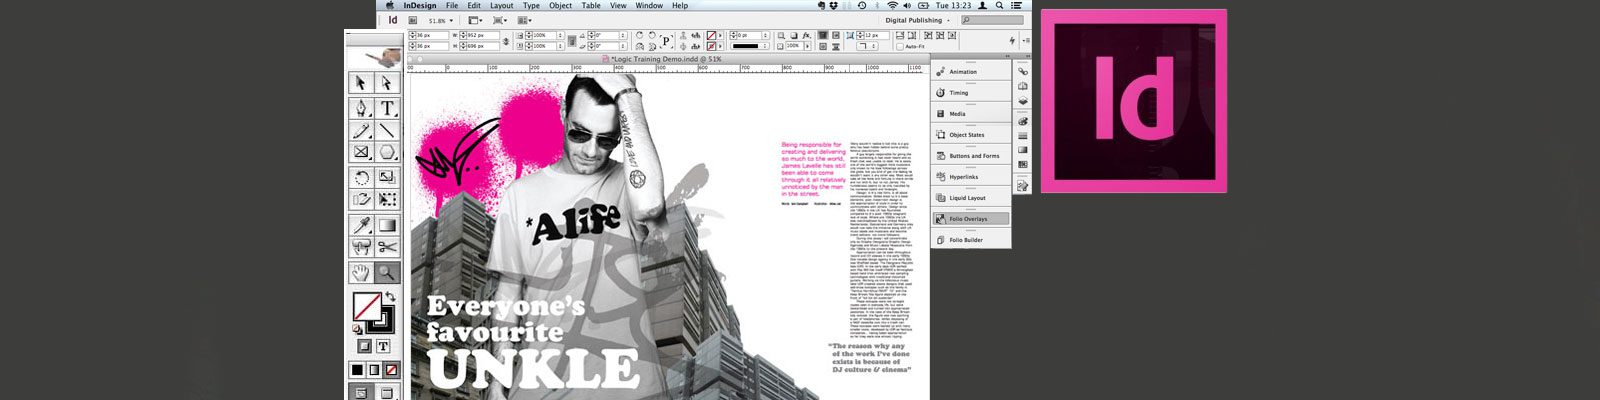Open the Timing panel
Image resolution: width=1600 pixels, height=400 pixels.
[x=971, y=93]
